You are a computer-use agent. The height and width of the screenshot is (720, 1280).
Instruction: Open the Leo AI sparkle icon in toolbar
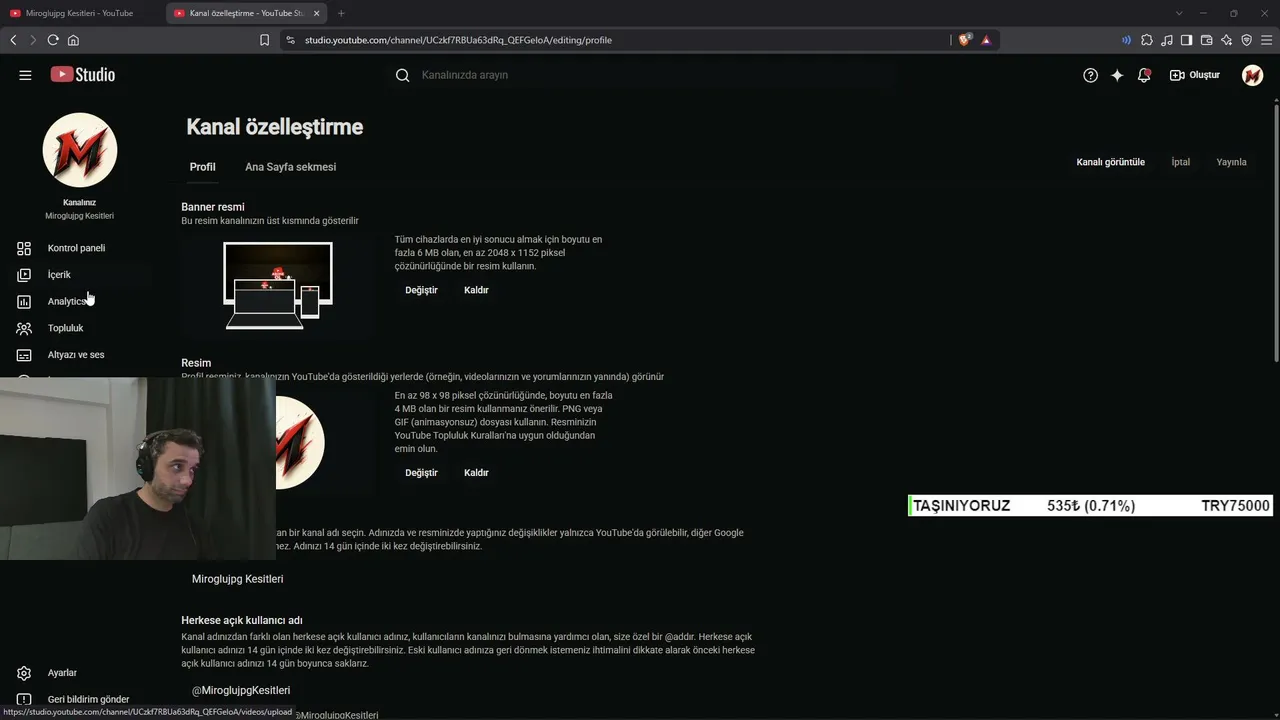coord(1227,40)
